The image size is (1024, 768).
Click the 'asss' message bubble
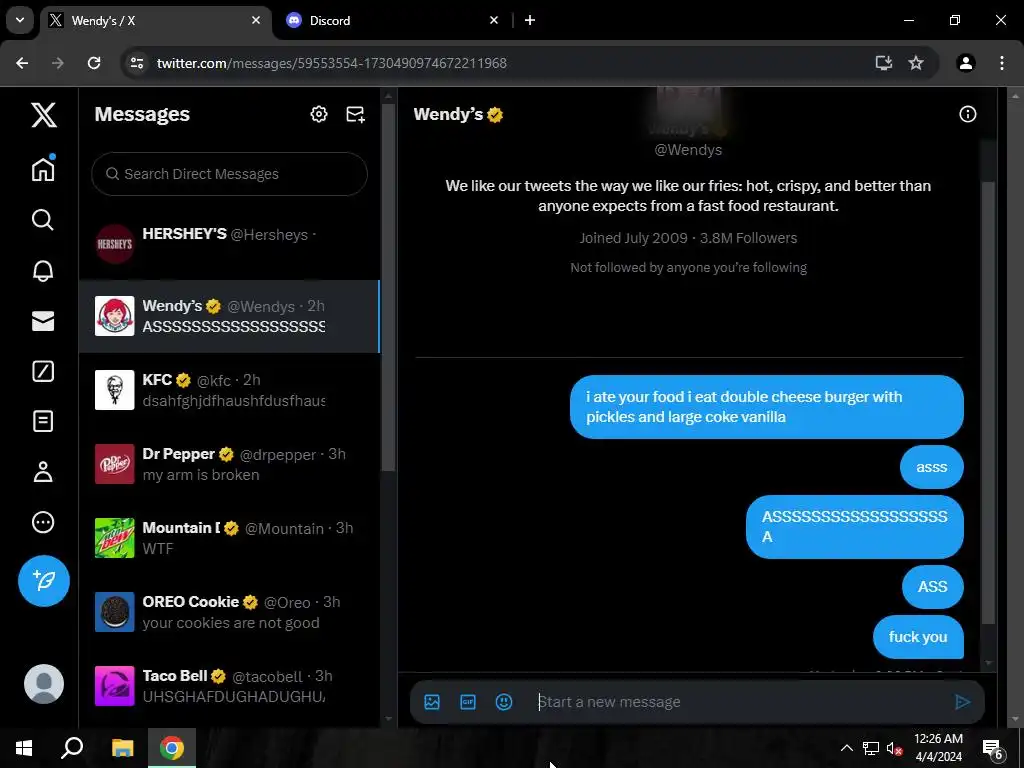931,467
